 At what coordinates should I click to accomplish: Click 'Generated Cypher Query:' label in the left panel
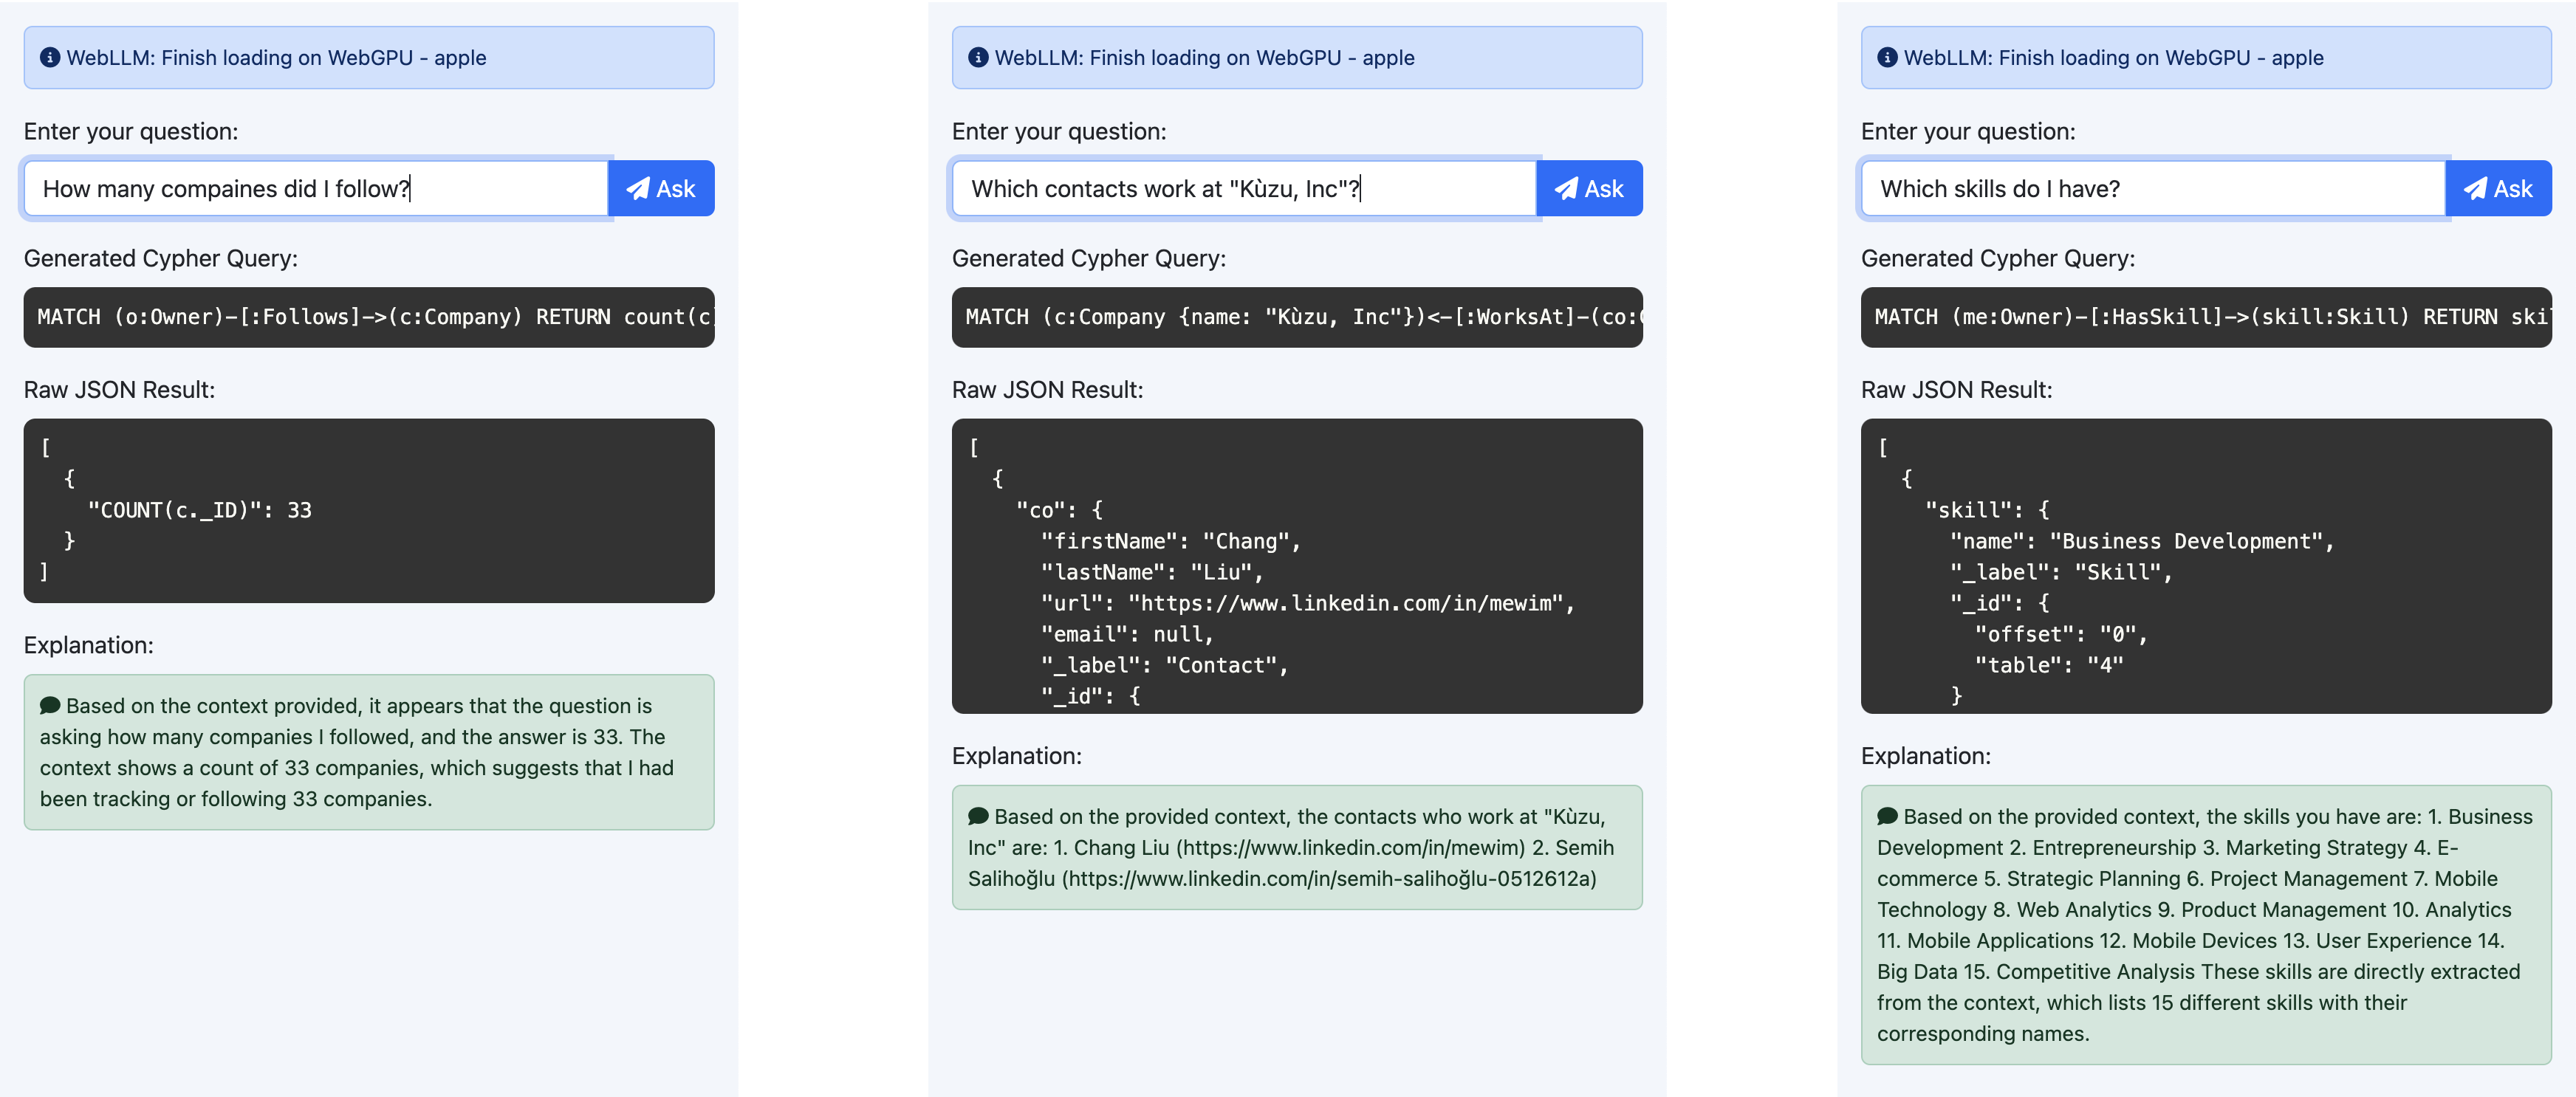[x=161, y=259]
